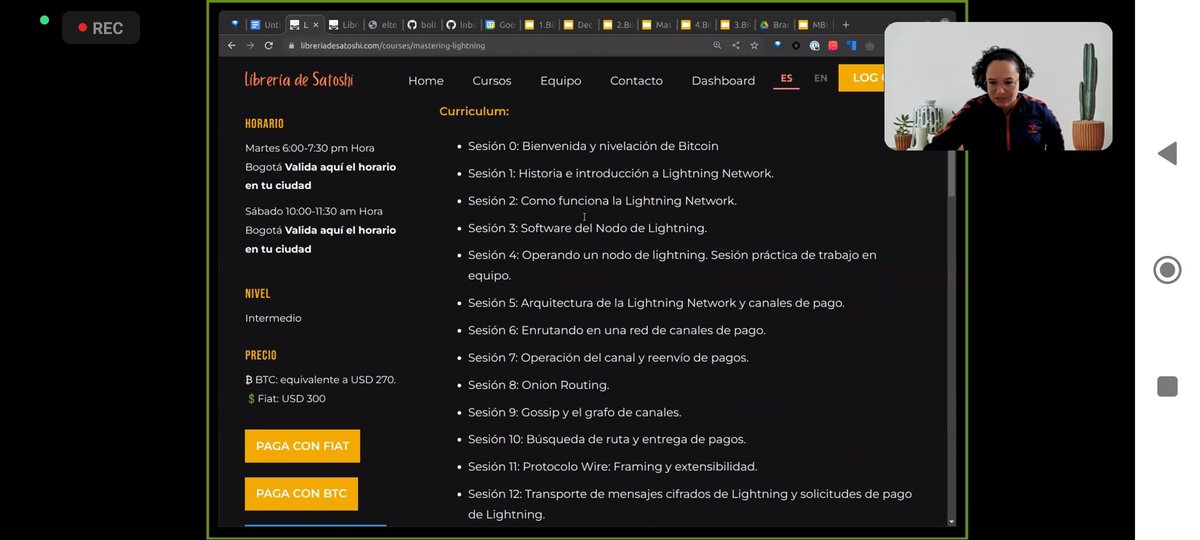Open the Equipo menu item
Screen dimensions: 1200x540
tap(561, 81)
